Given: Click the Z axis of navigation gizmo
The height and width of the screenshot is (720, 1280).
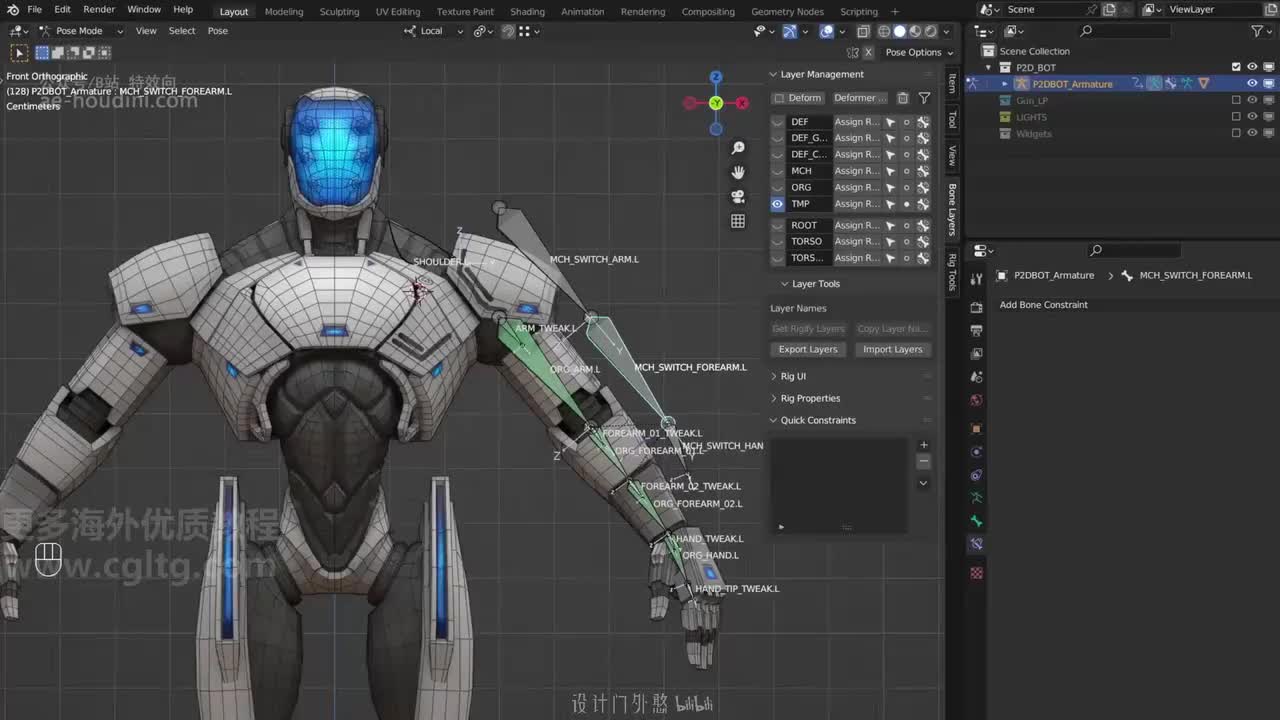Looking at the screenshot, I should (716, 77).
